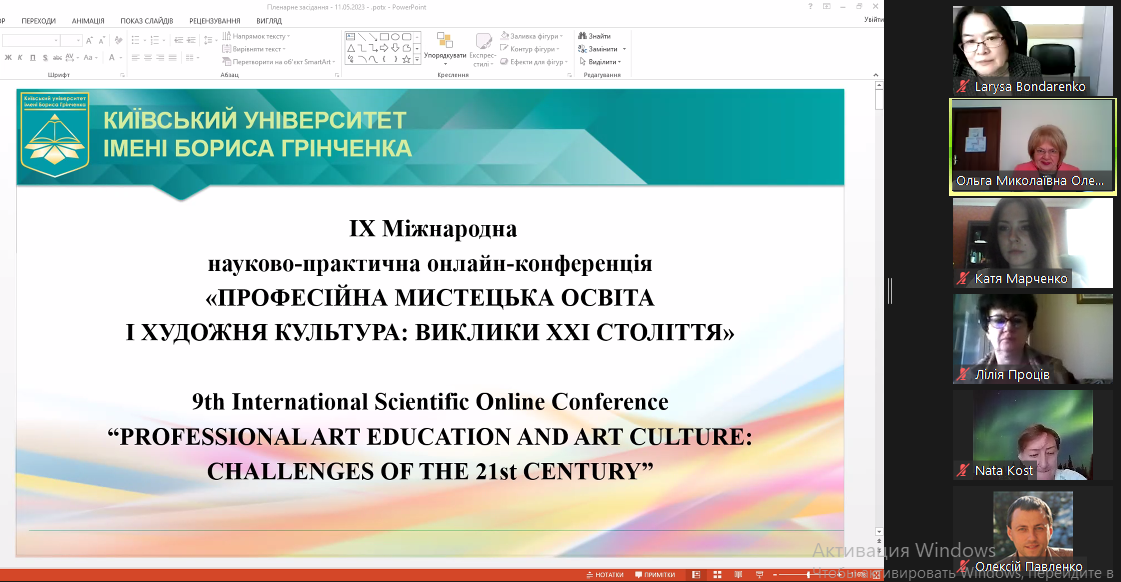Open the Анімація ribbon tab
The height and width of the screenshot is (582, 1121).
point(88,21)
